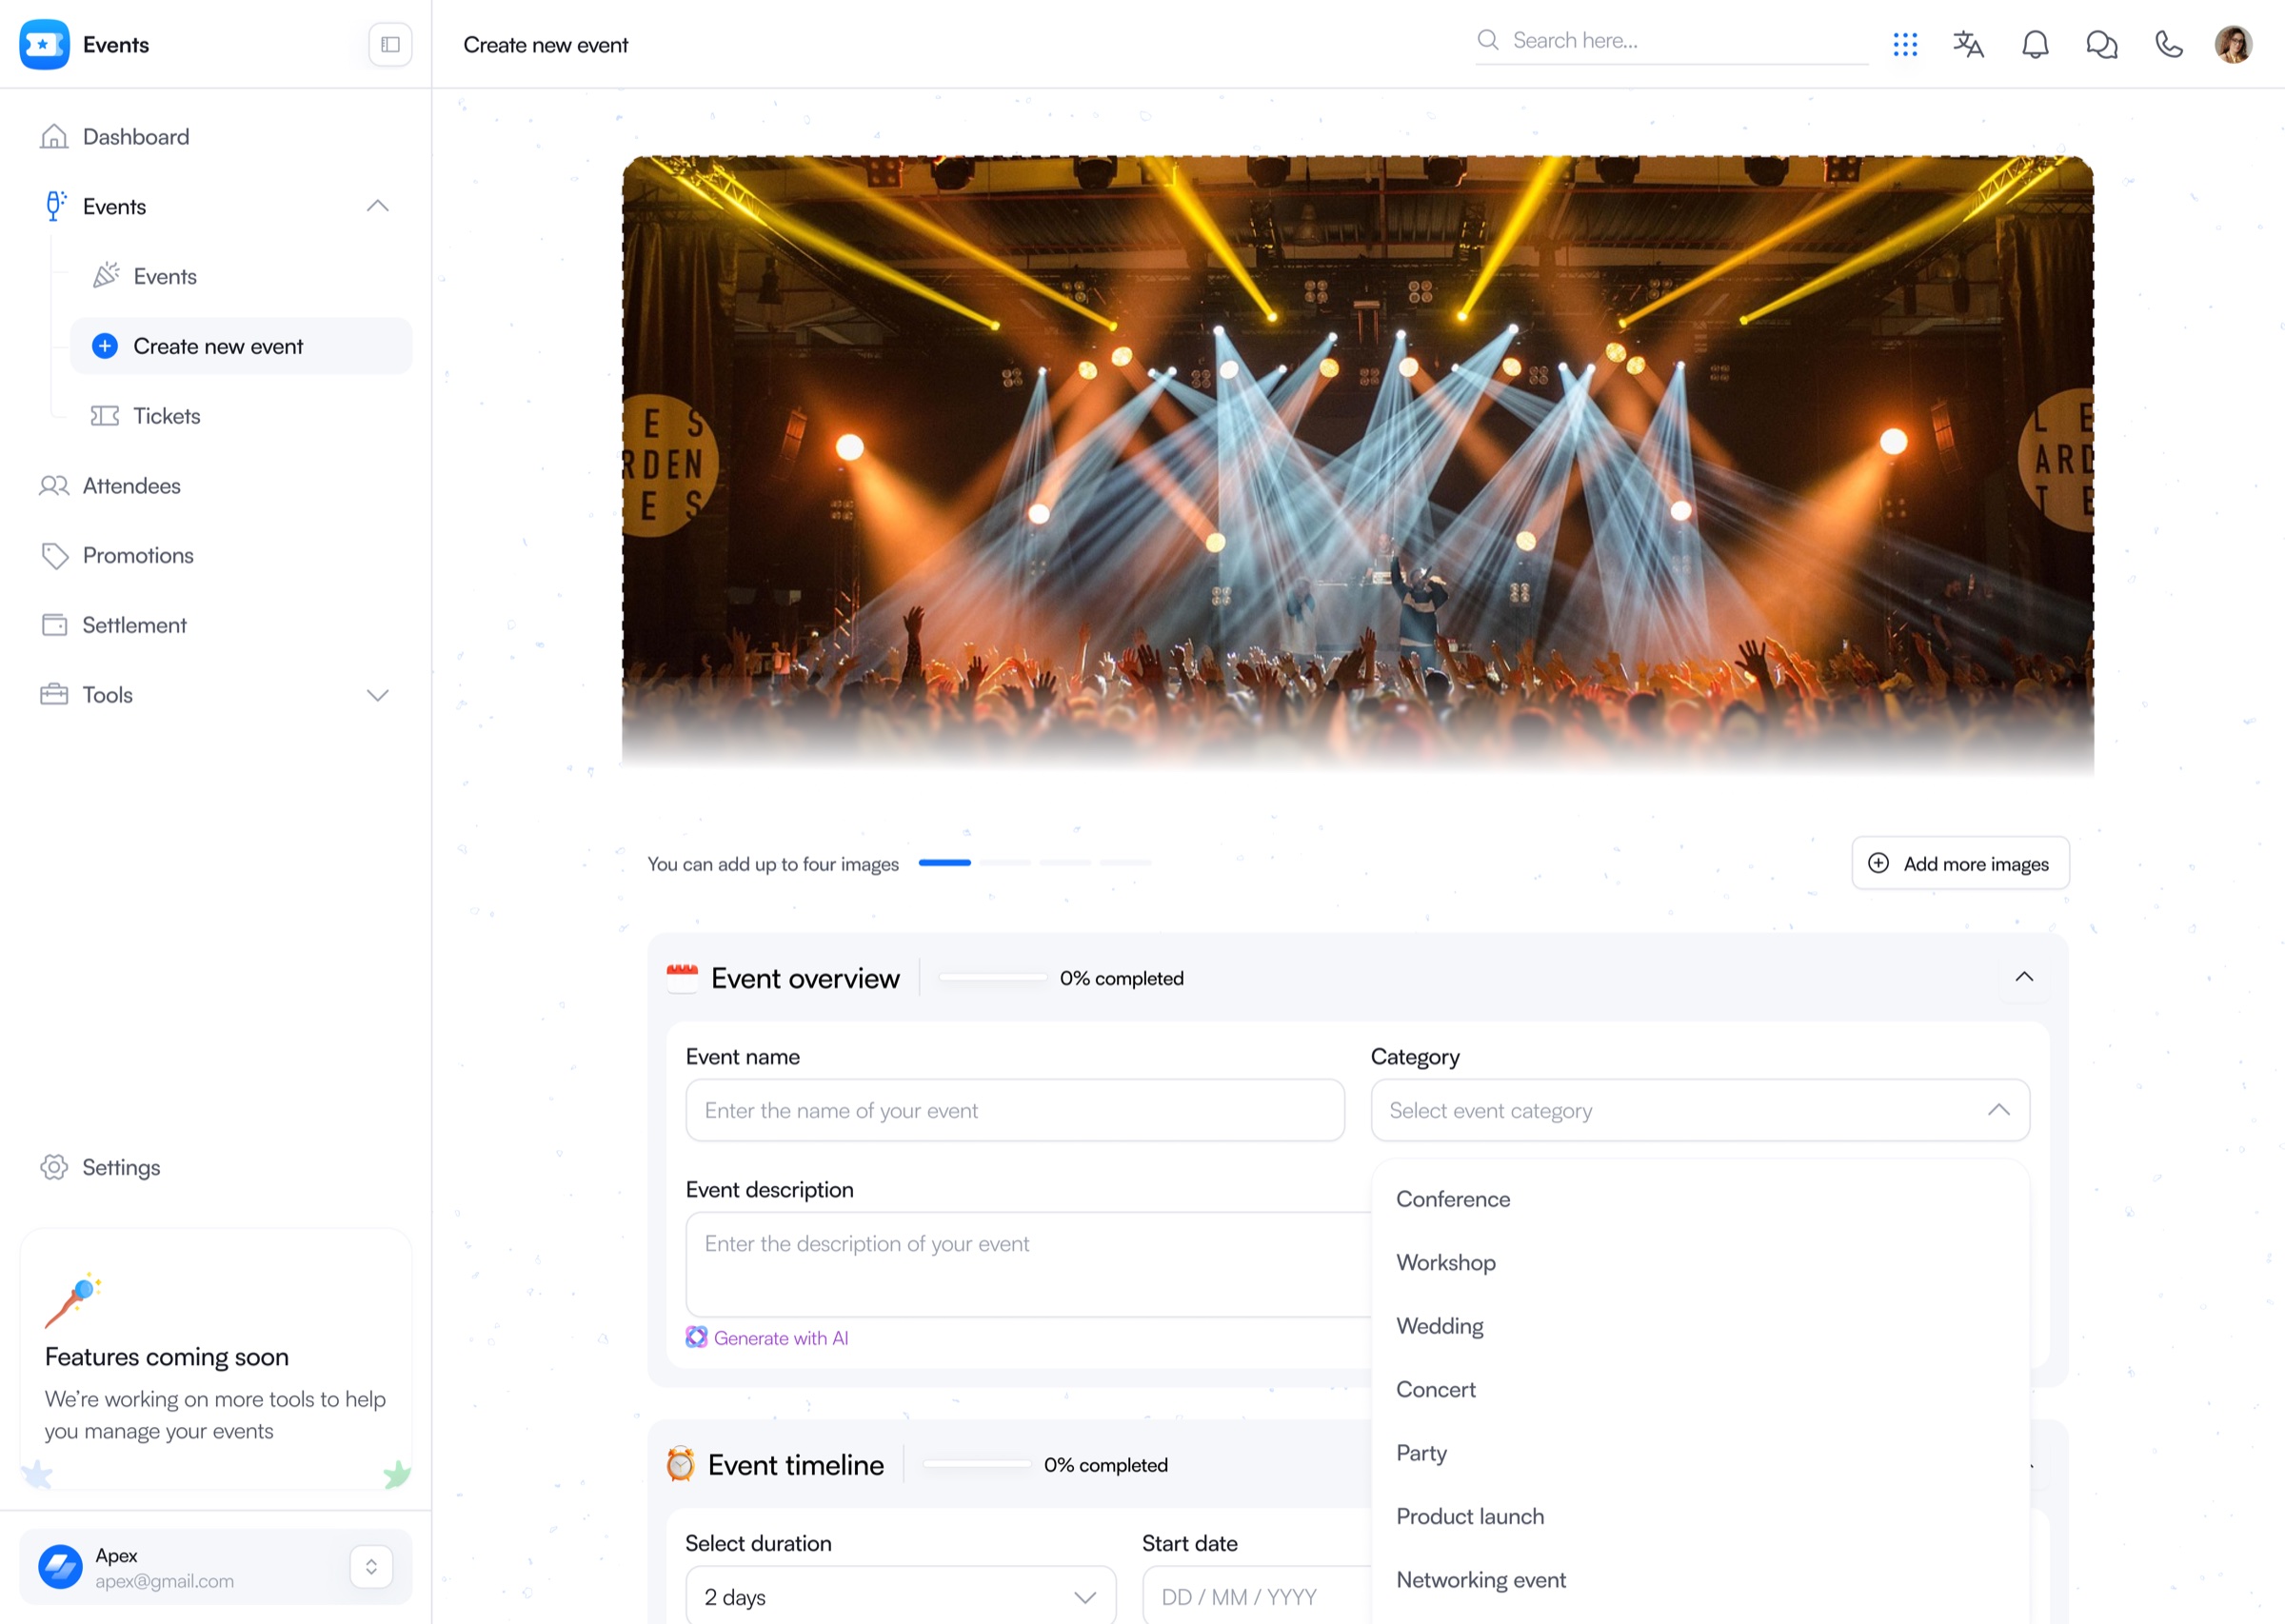The image size is (2285, 1624).
Task: Expand the Tools sidebar group
Action: (x=377, y=695)
